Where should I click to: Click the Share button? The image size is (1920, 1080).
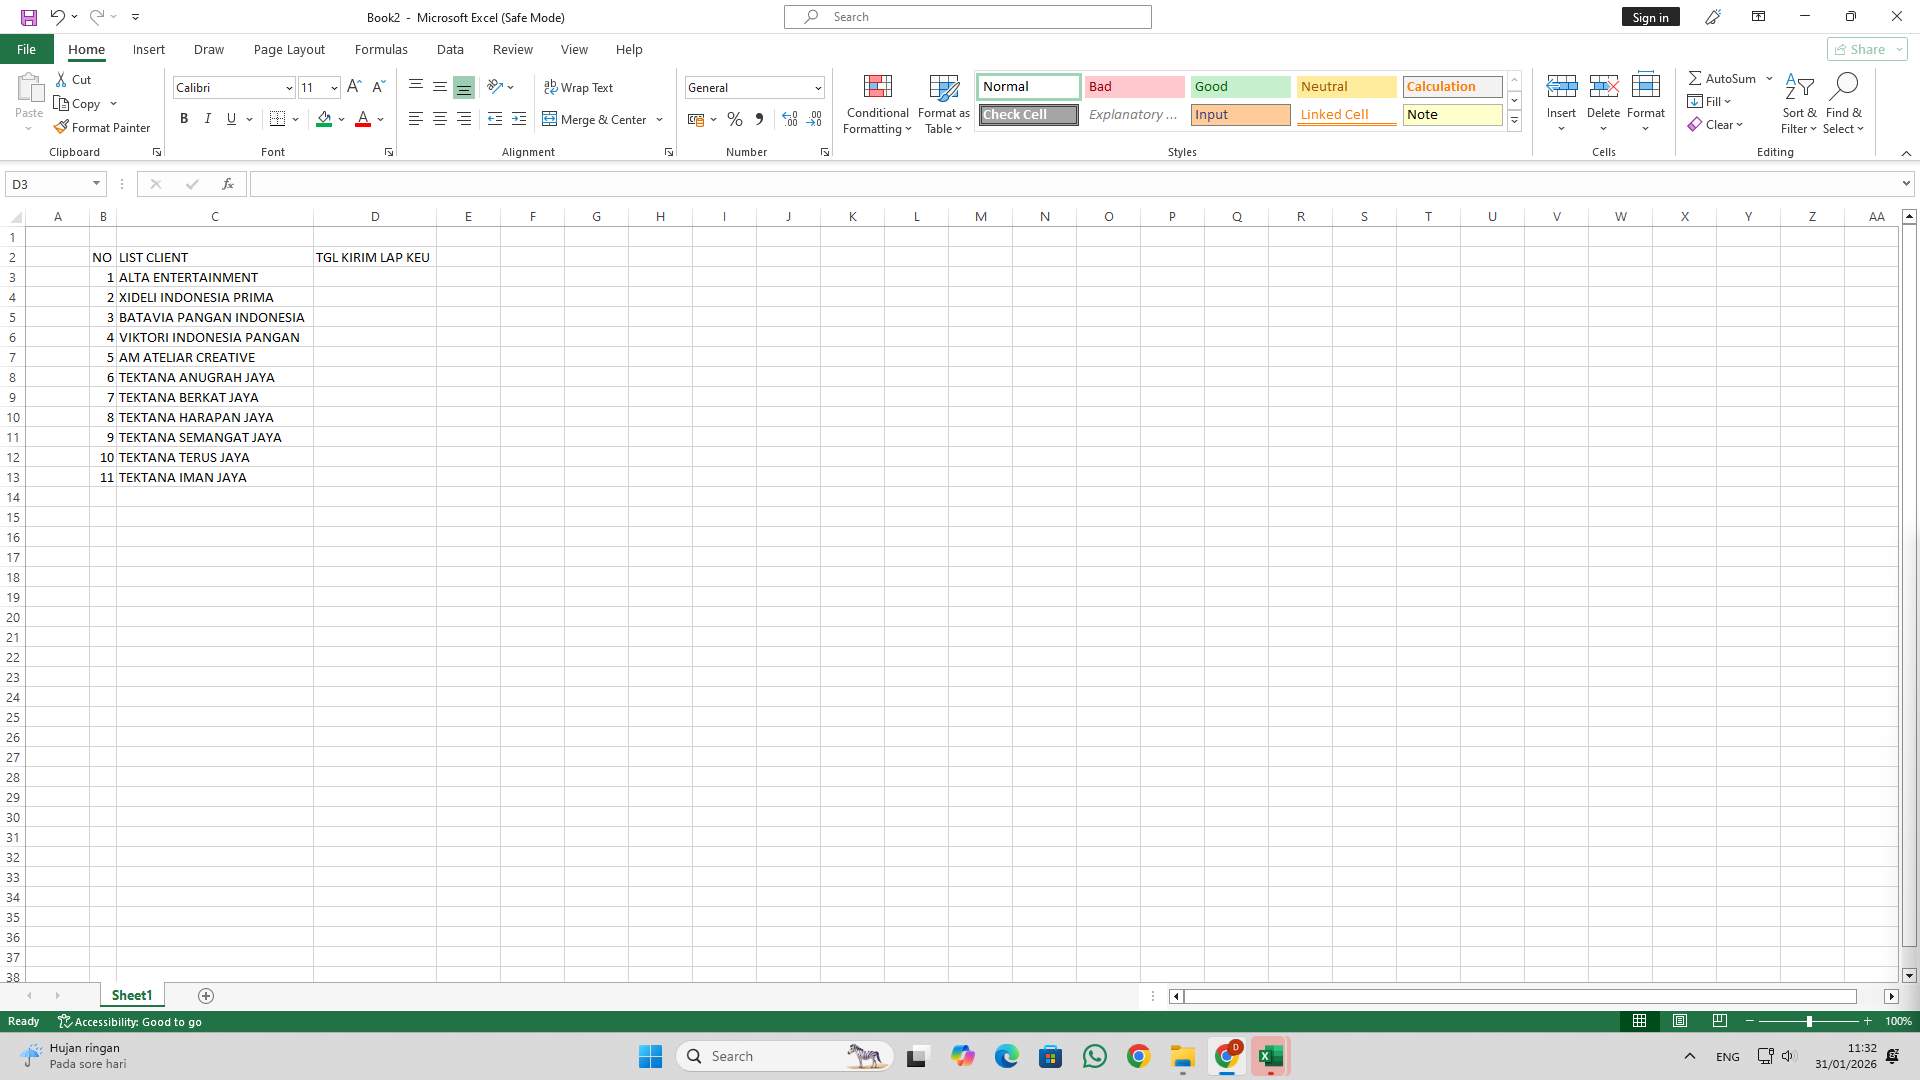point(1863,49)
